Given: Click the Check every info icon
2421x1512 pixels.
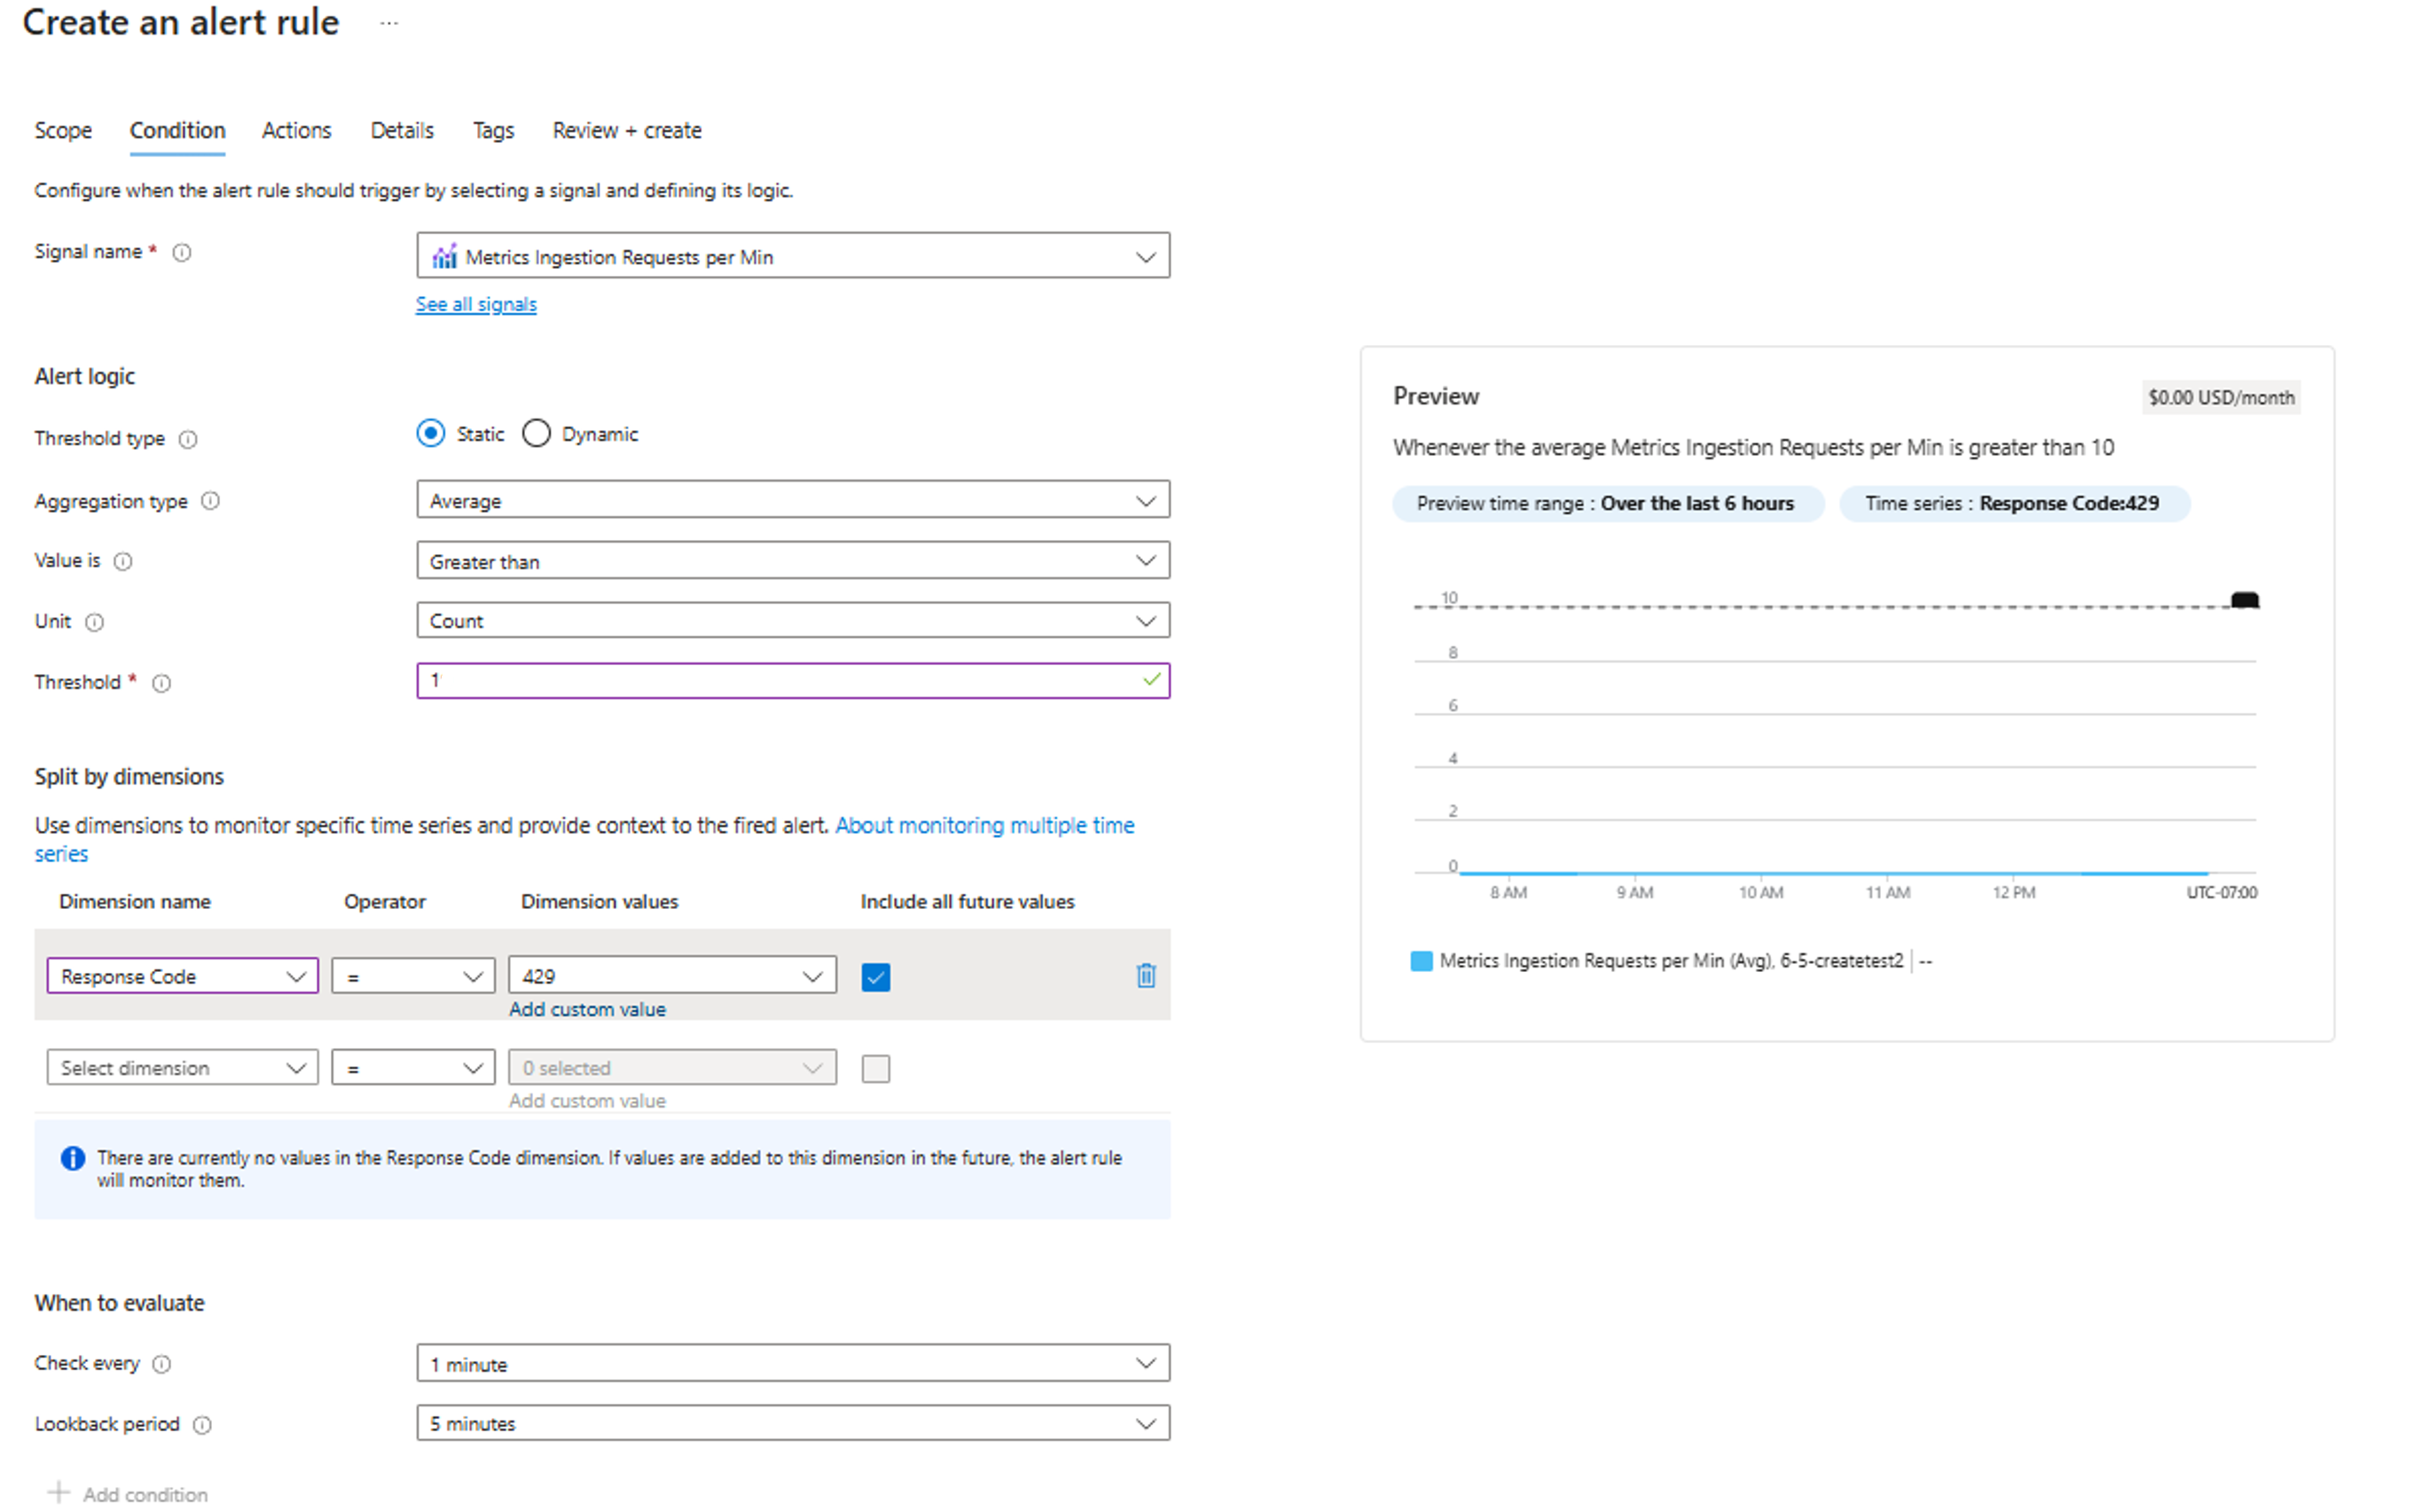Looking at the screenshot, I should (x=162, y=1364).
